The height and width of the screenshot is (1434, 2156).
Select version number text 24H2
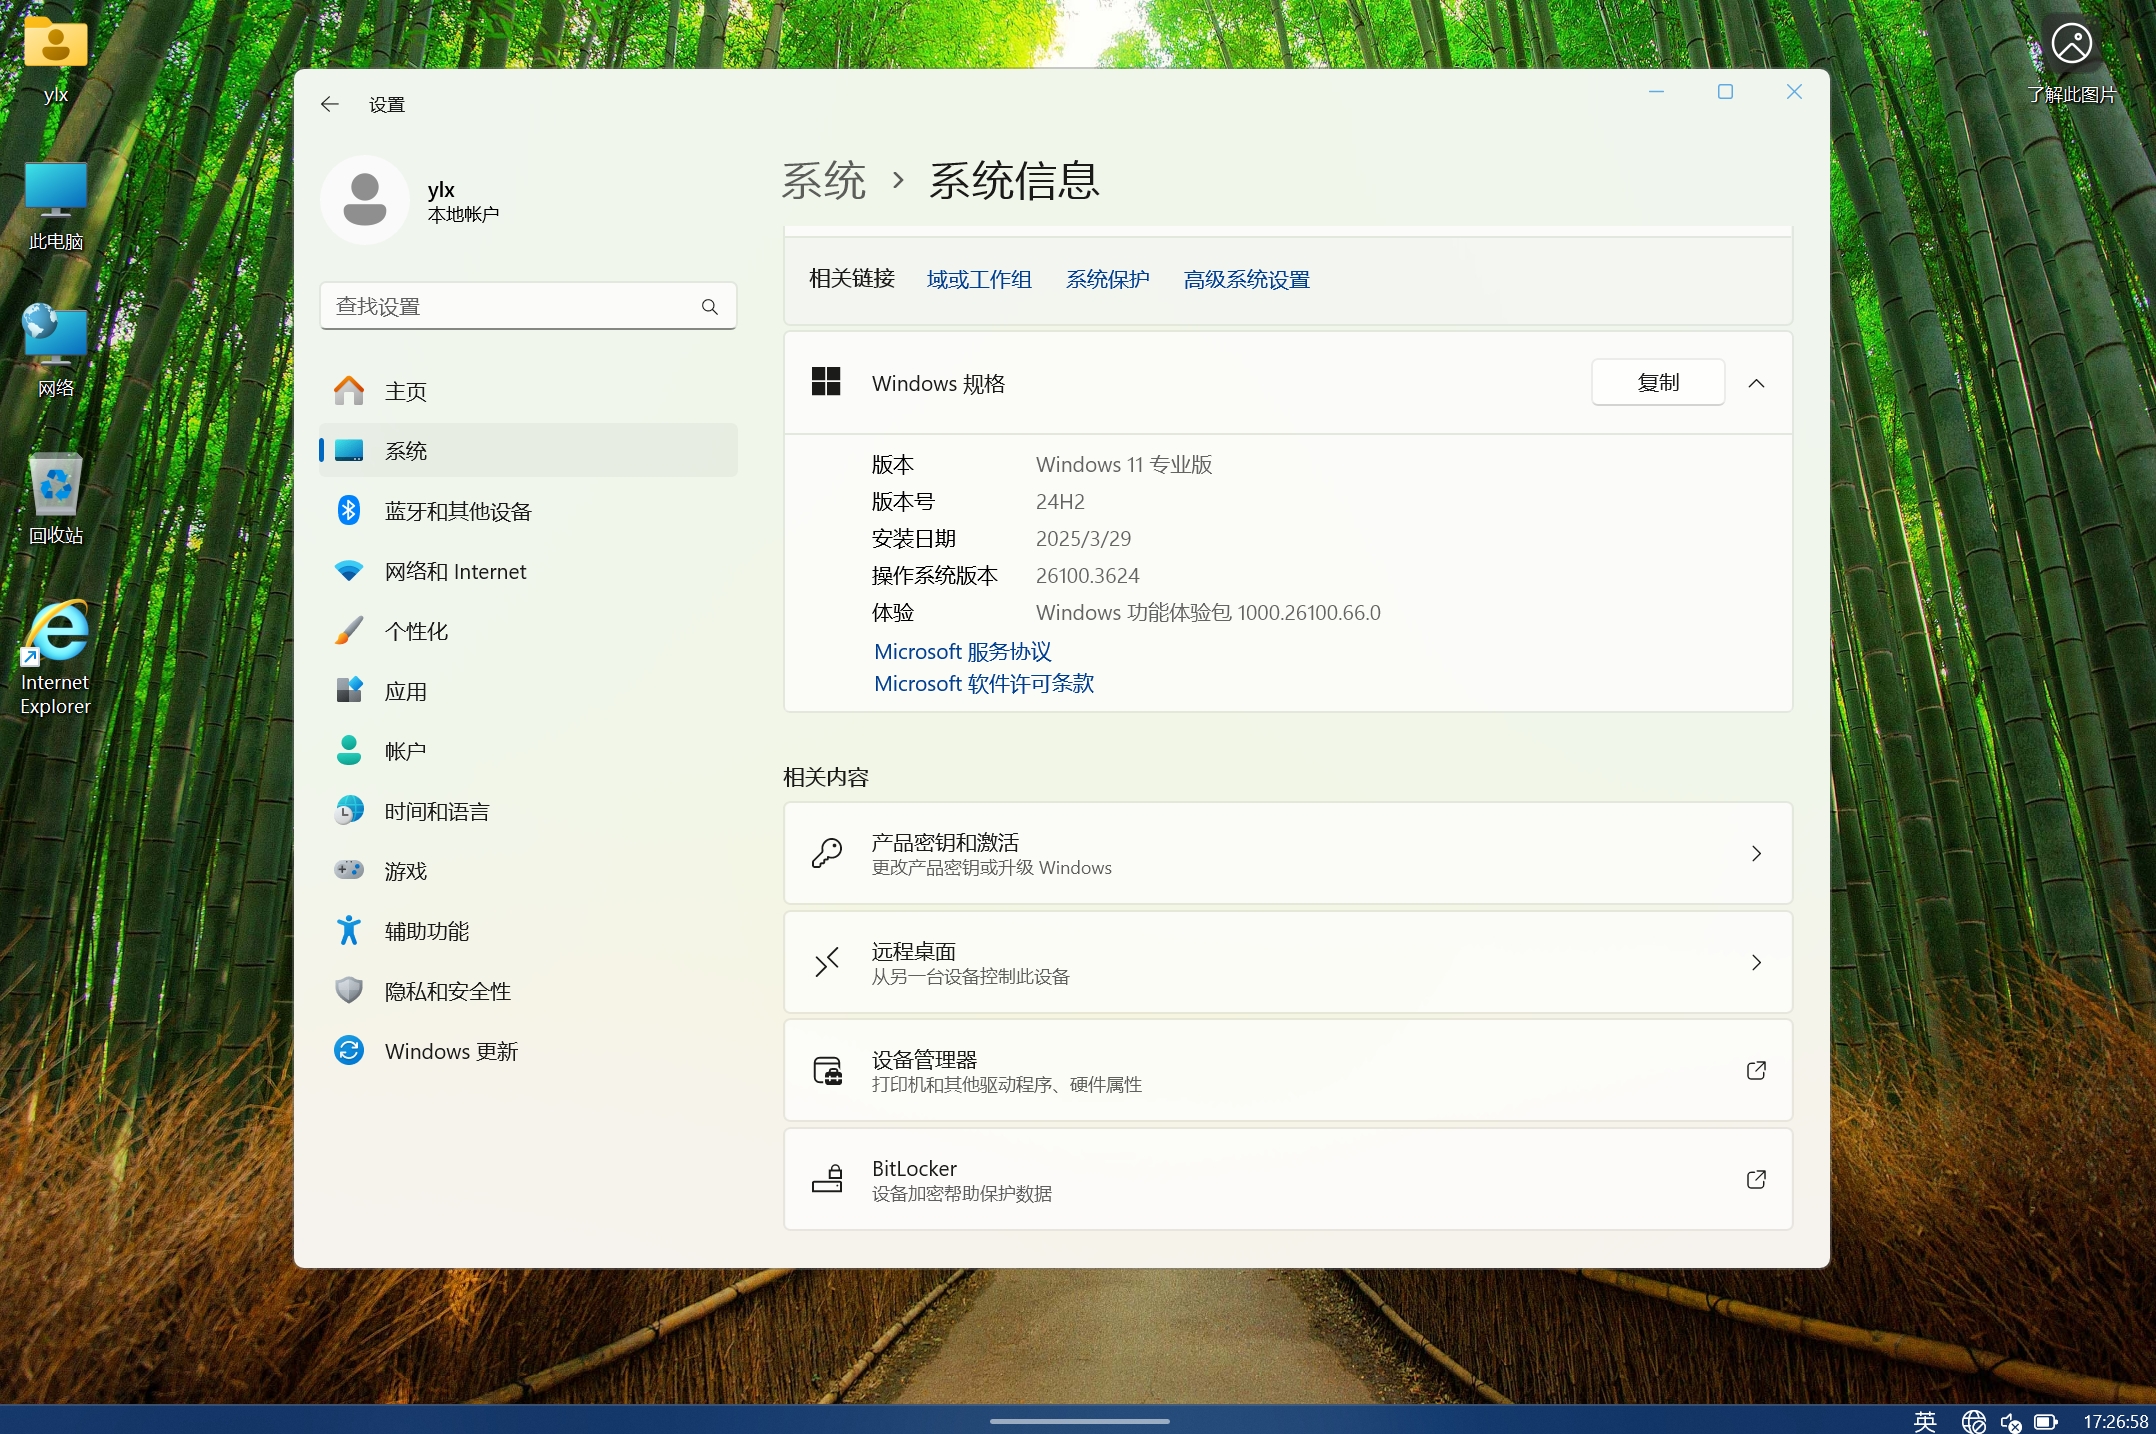[x=1060, y=501]
